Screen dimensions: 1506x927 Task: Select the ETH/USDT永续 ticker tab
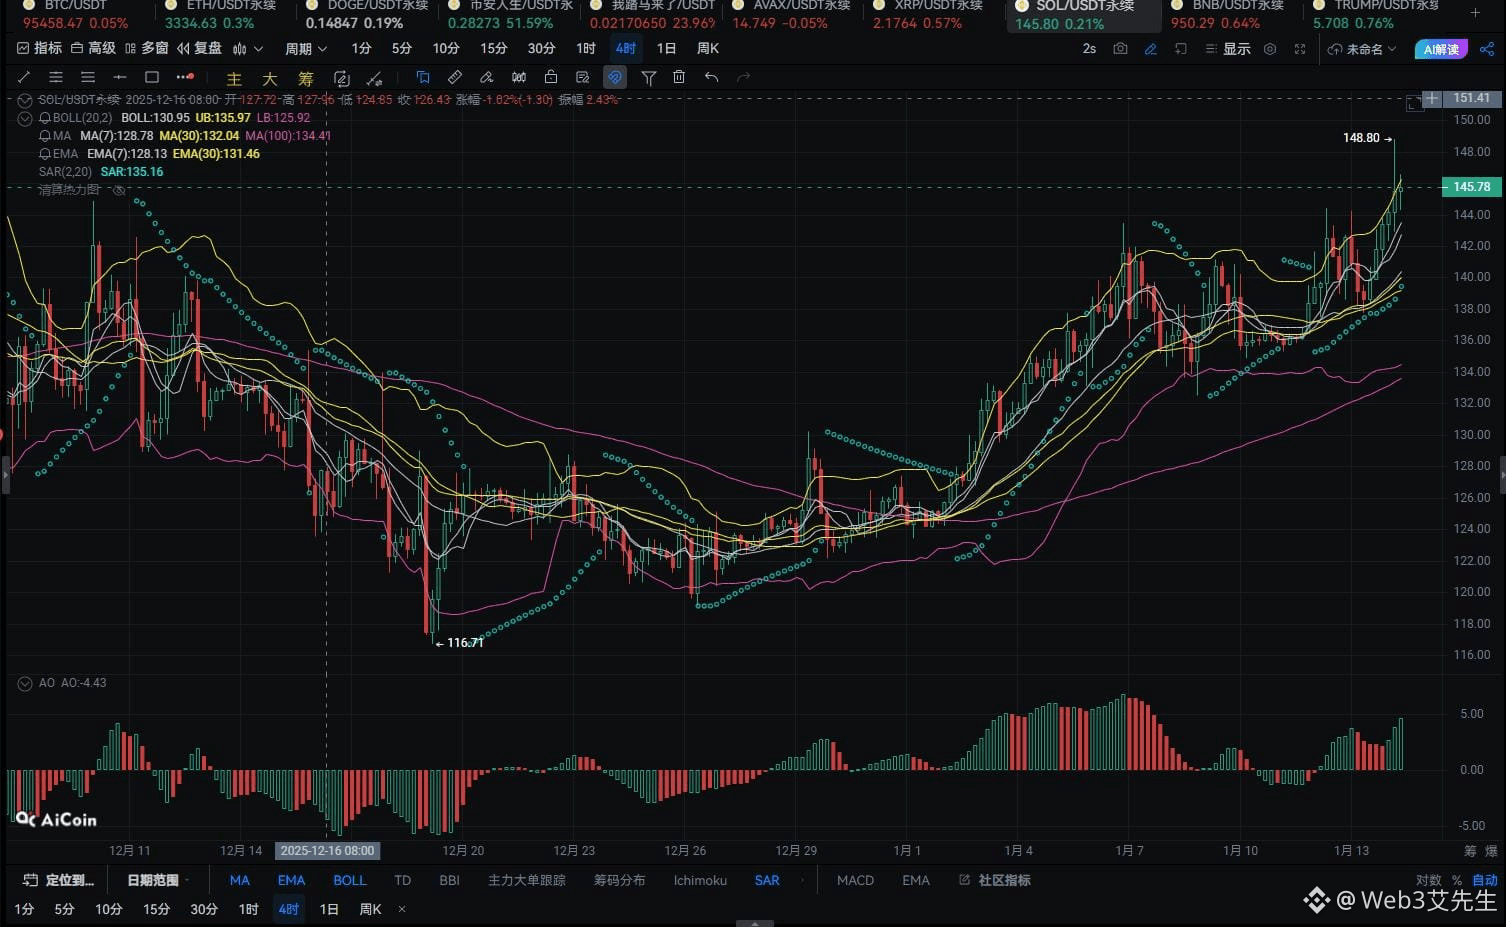pyautogui.click(x=220, y=14)
